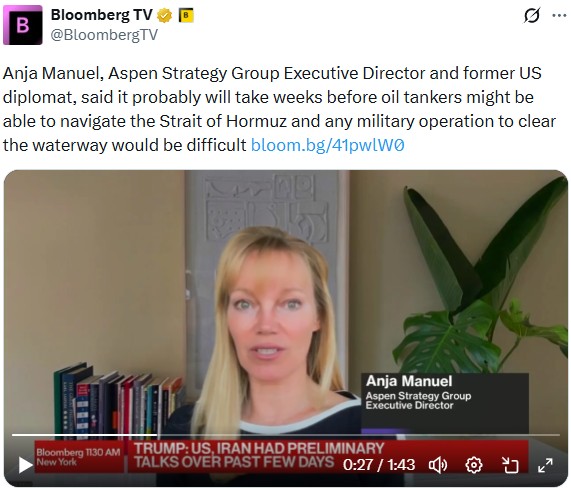Play the video with the play button
This screenshot has height=490, width=571.
tap(25, 465)
